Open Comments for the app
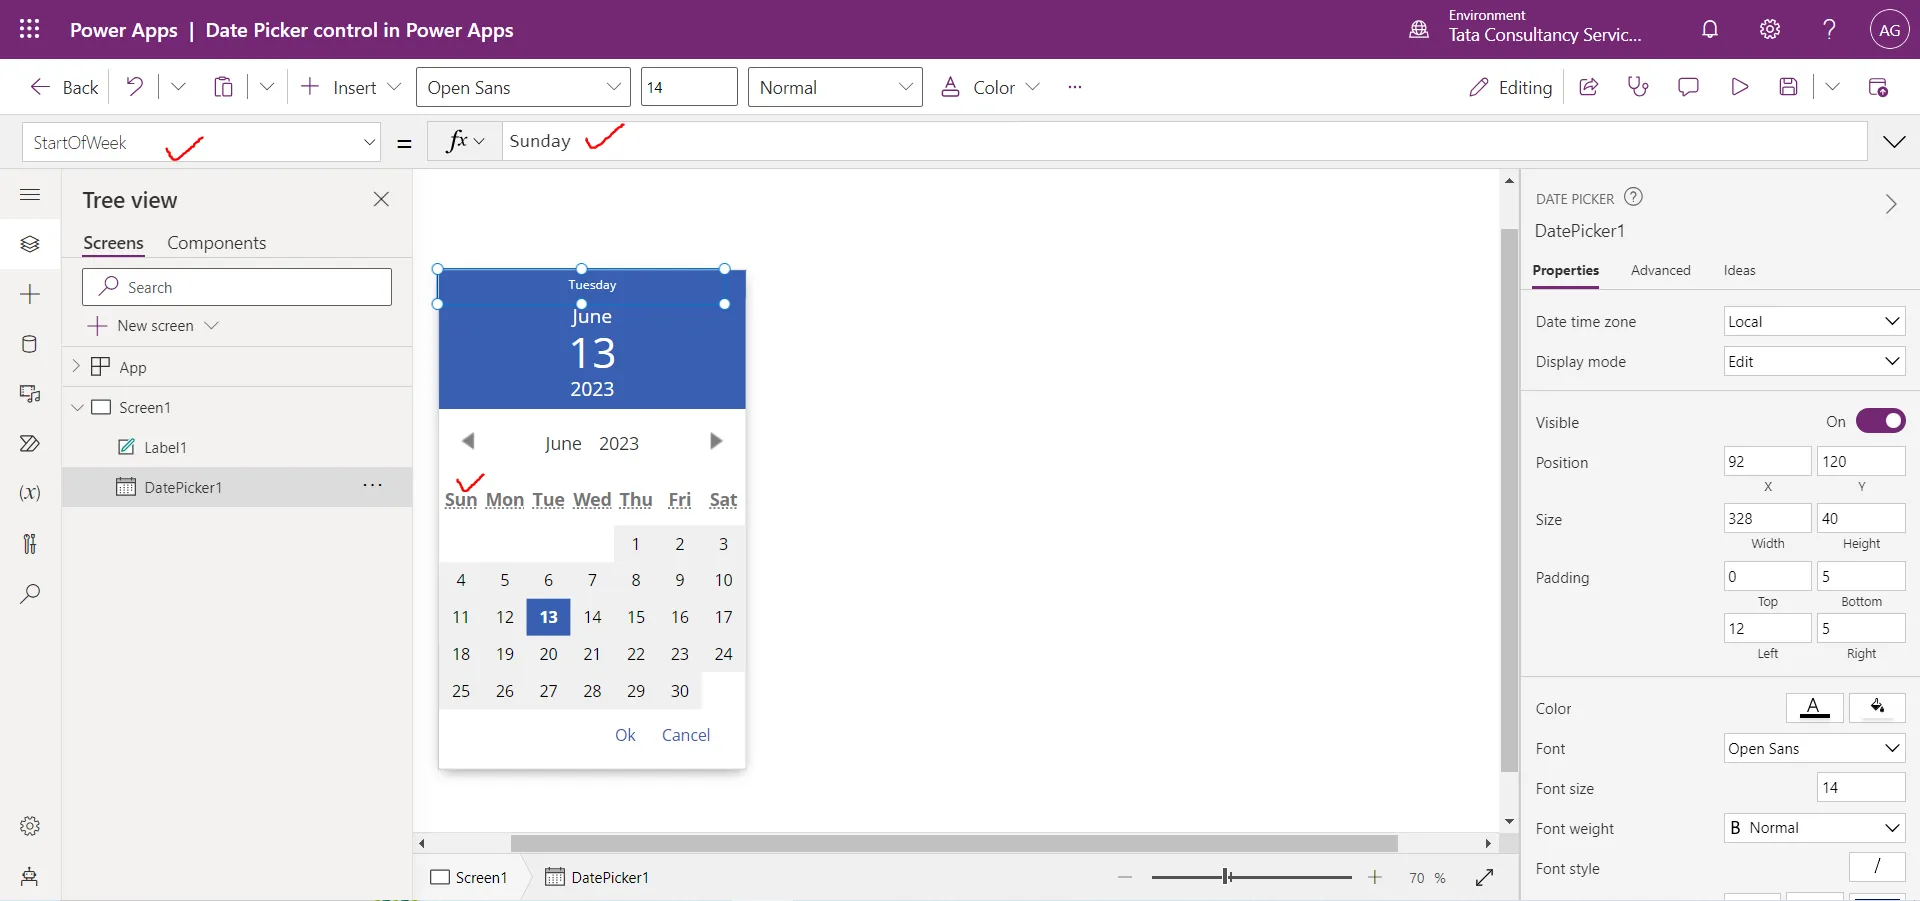This screenshot has height=901, width=1920. pyautogui.click(x=1689, y=87)
